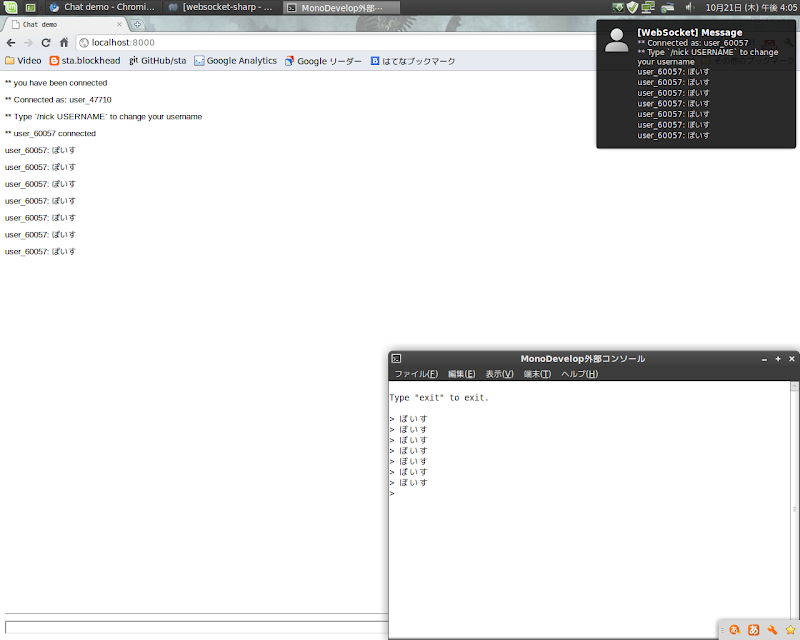Switch to the MonoDevelop console taskbar item

[341, 8]
